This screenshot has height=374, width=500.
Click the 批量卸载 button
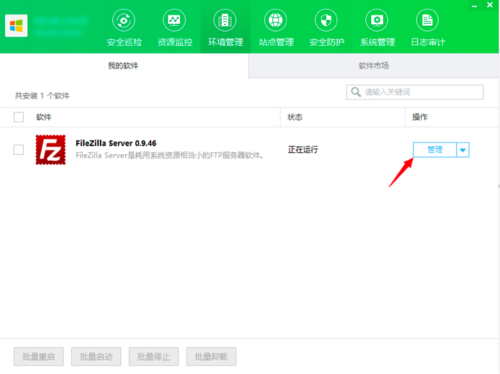[x=211, y=357]
